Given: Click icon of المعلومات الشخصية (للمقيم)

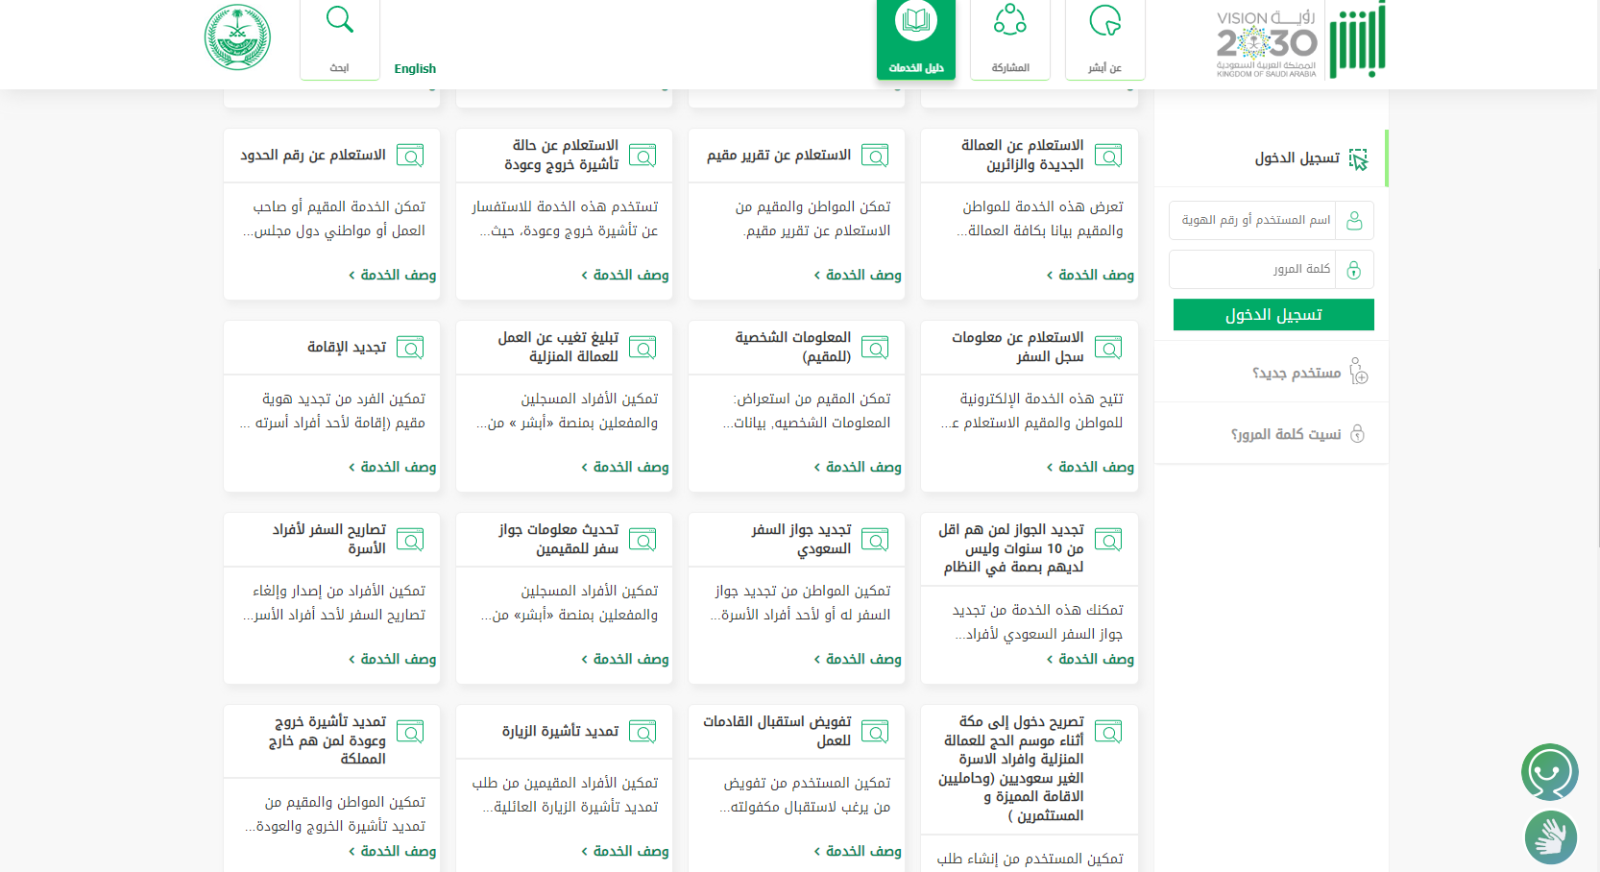Looking at the screenshot, I should point(875,347).
